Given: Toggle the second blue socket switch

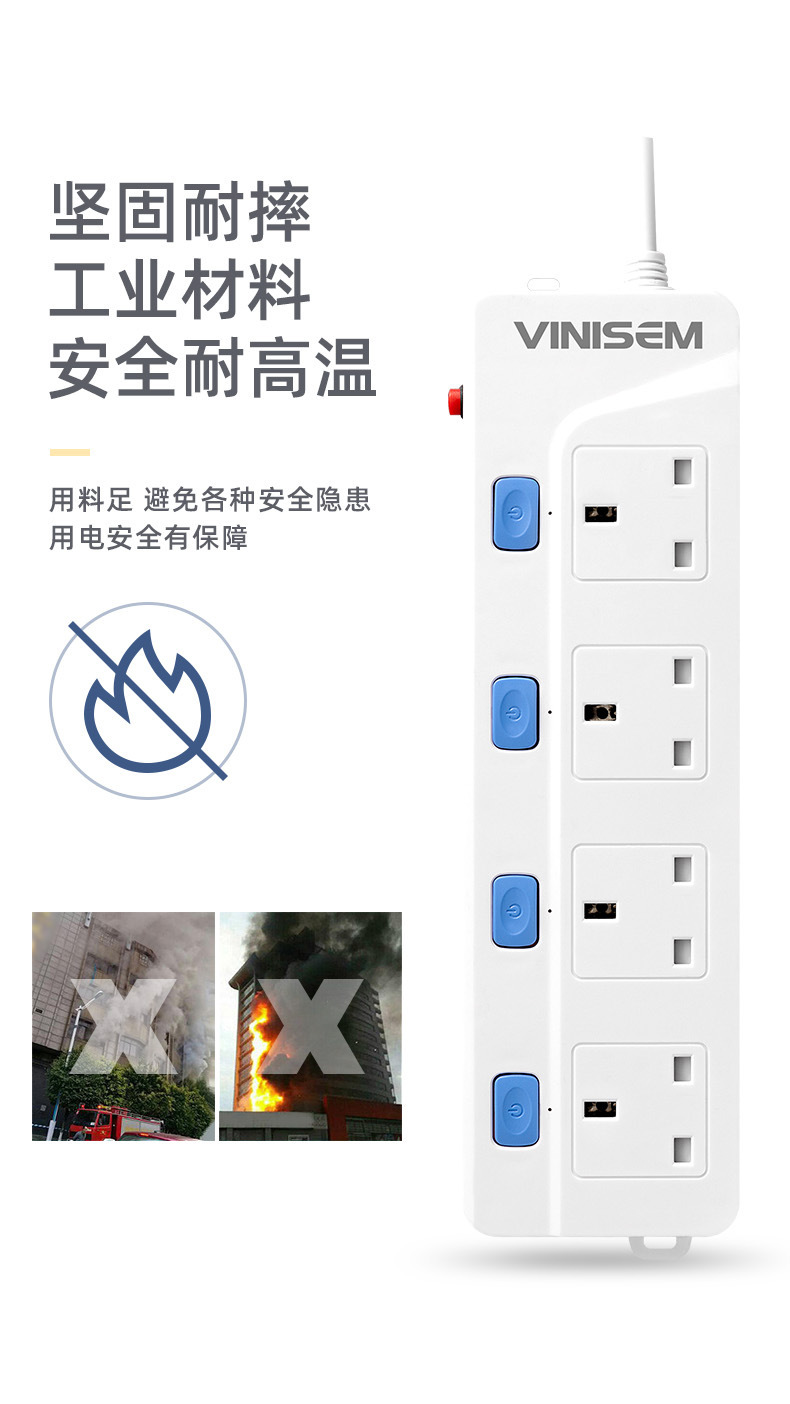Looking at the screenshot, I should (516, 713).
